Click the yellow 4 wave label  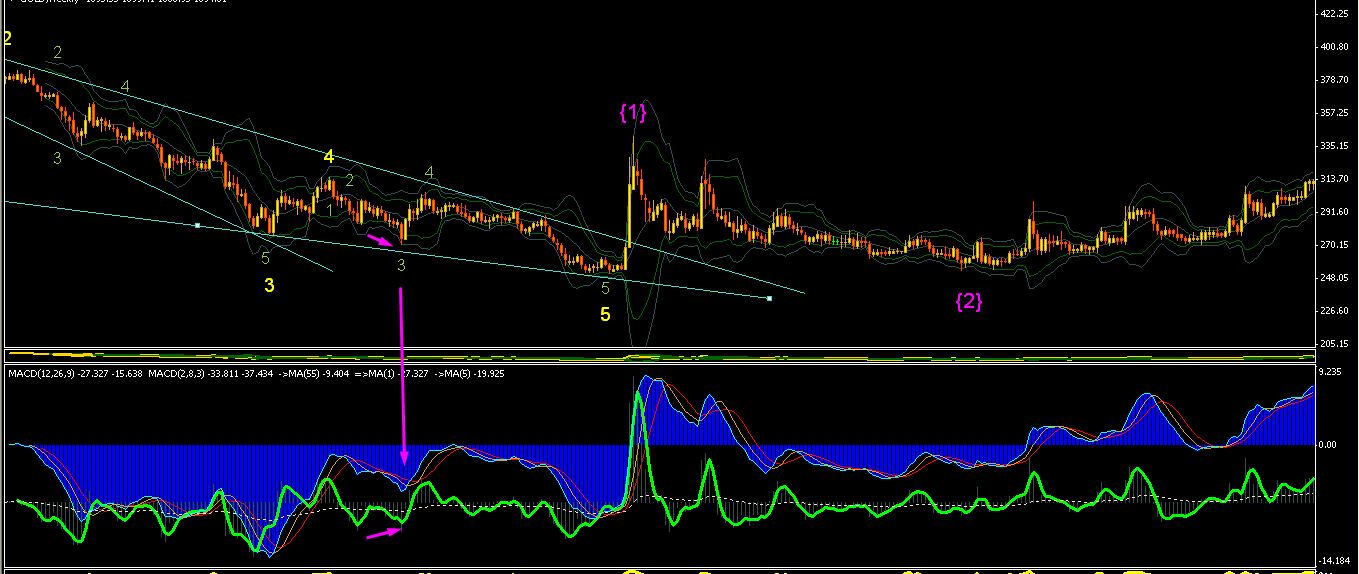[x=328, y=156]
